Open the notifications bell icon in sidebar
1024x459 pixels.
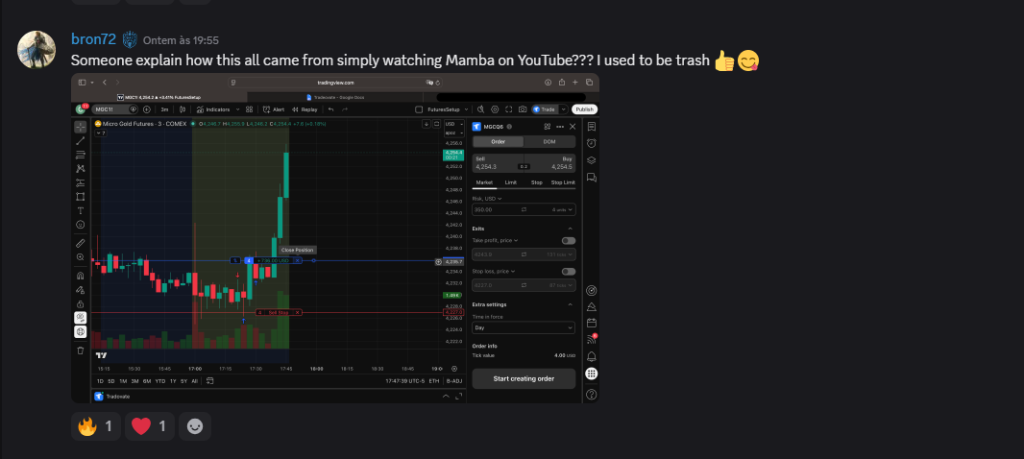click(591, 356)
